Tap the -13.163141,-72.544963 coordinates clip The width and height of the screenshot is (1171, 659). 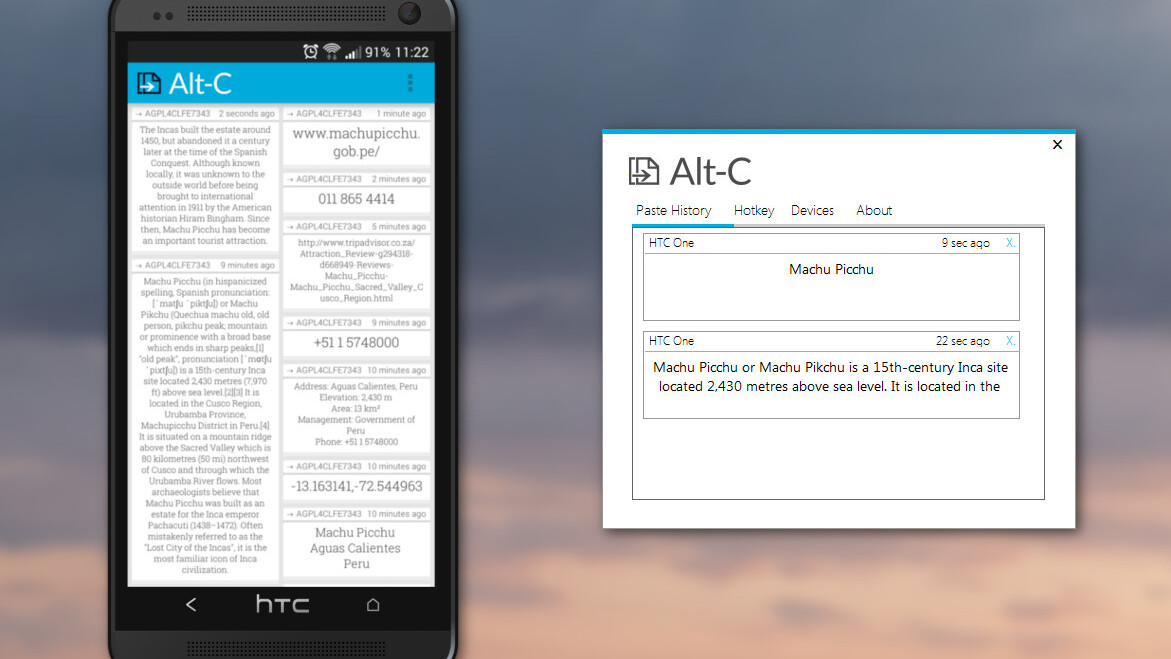tap(356, 486)
